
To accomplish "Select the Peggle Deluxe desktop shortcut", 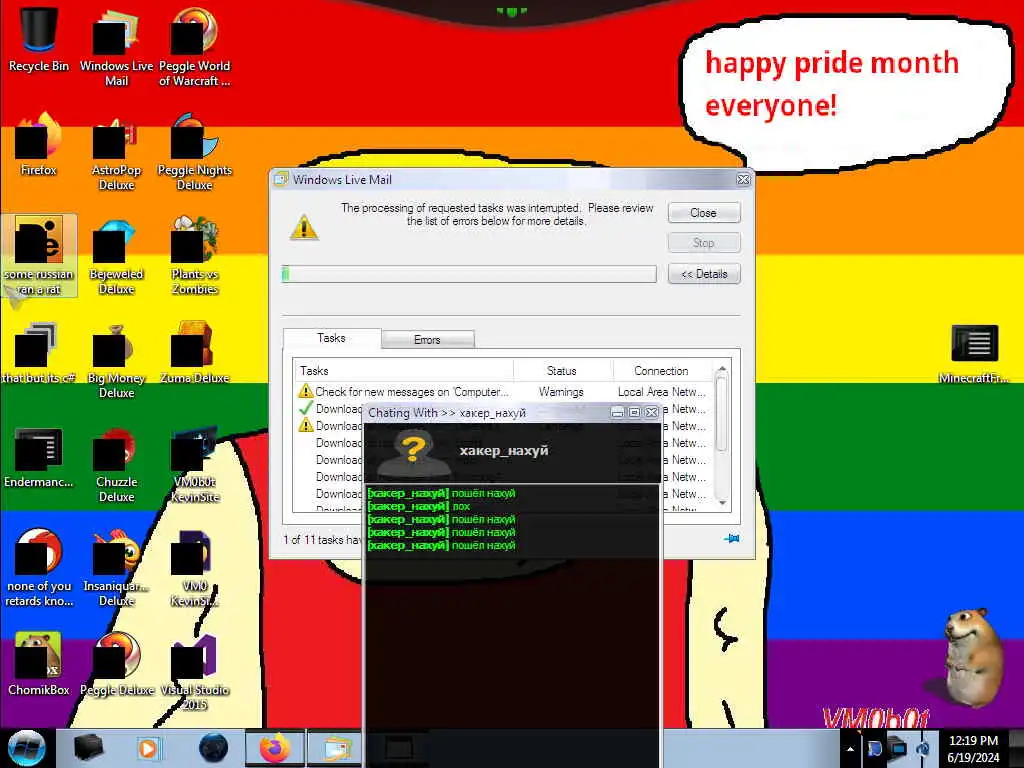I will (x=116, y=663).
